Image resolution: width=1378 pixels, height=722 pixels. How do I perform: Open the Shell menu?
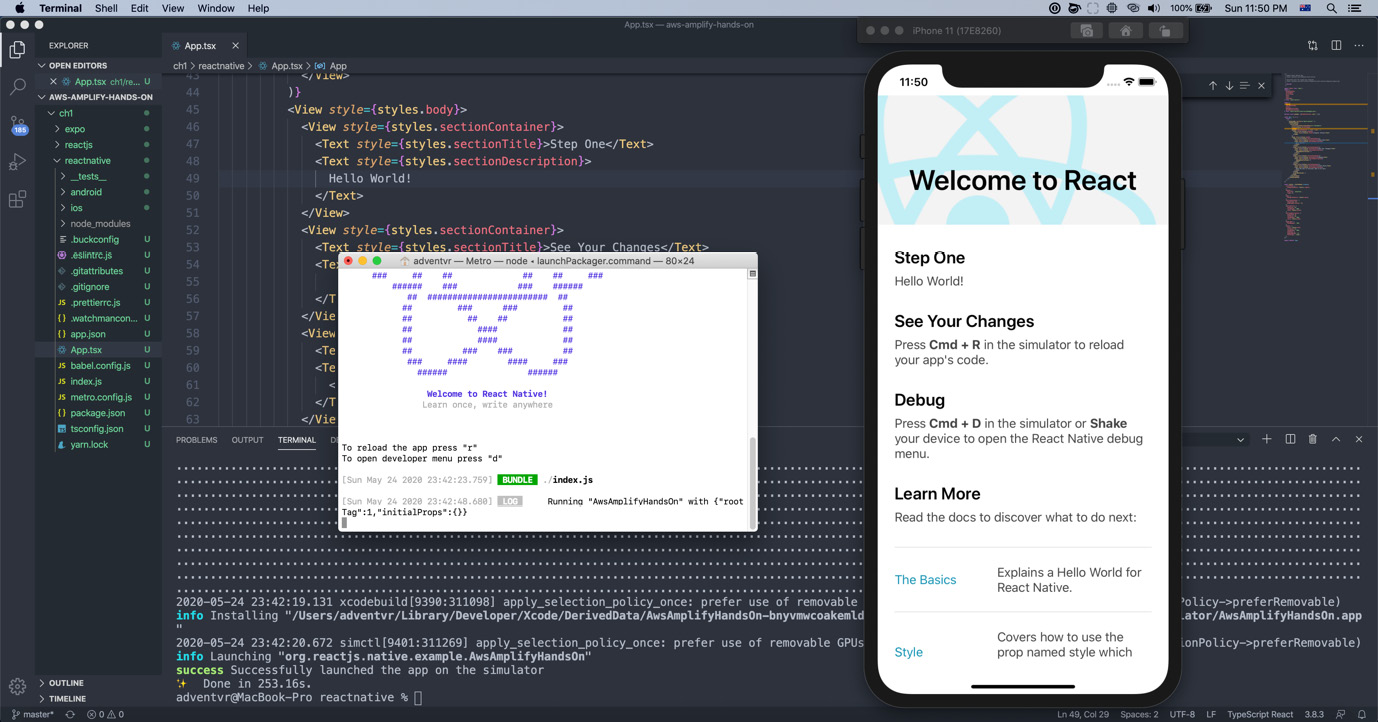pyautogui.click(x=106, y=8)
